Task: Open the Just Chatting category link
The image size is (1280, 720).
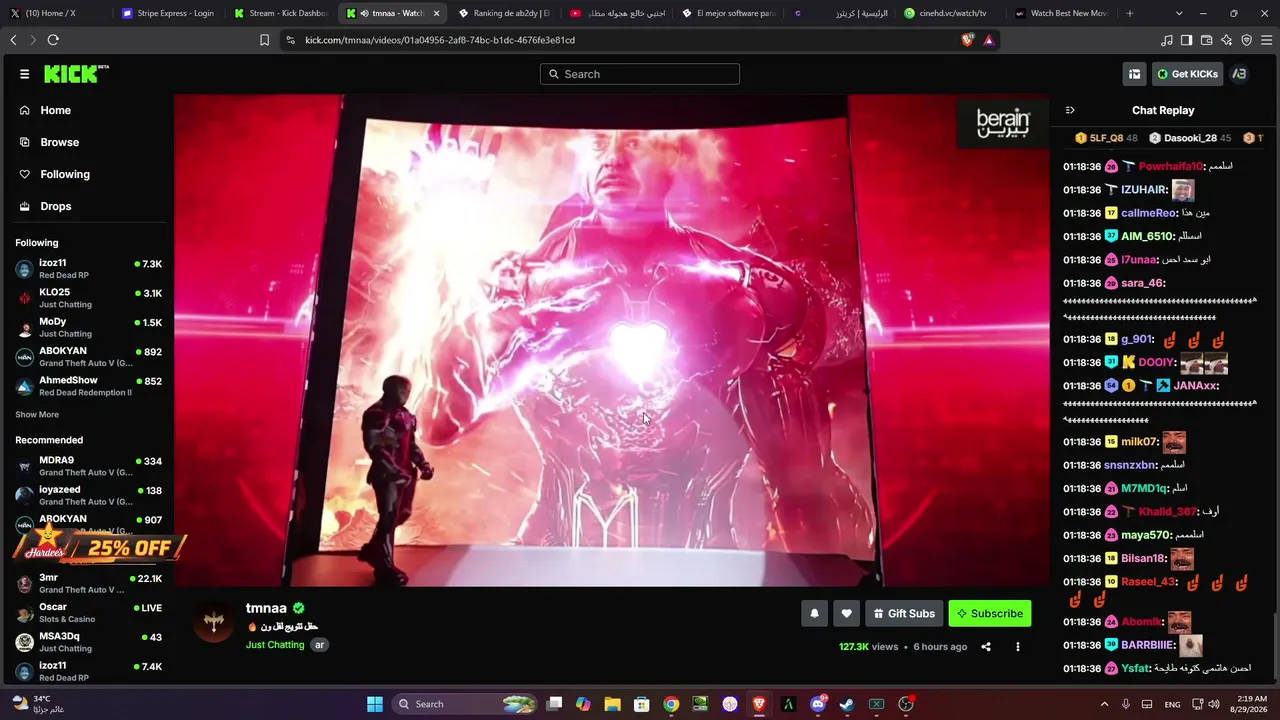Action: [x=275, y=645]
